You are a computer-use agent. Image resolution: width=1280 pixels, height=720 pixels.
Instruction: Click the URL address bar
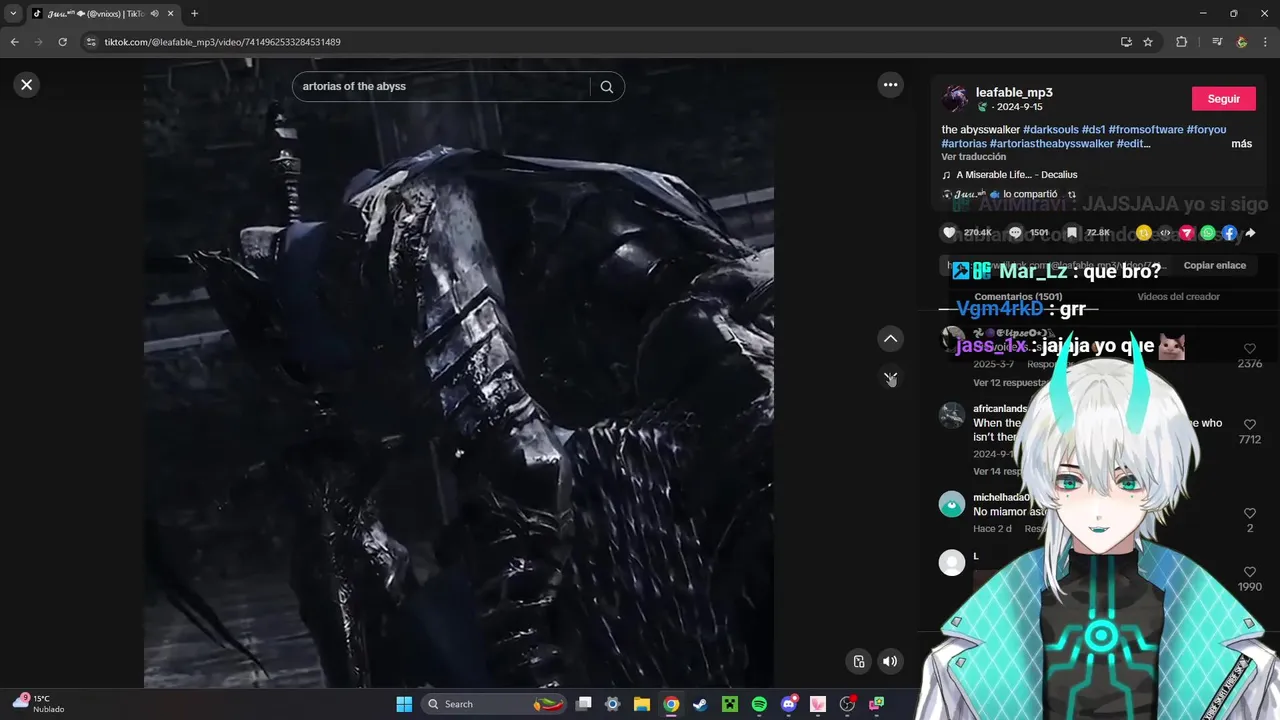[x=600, y=42]
